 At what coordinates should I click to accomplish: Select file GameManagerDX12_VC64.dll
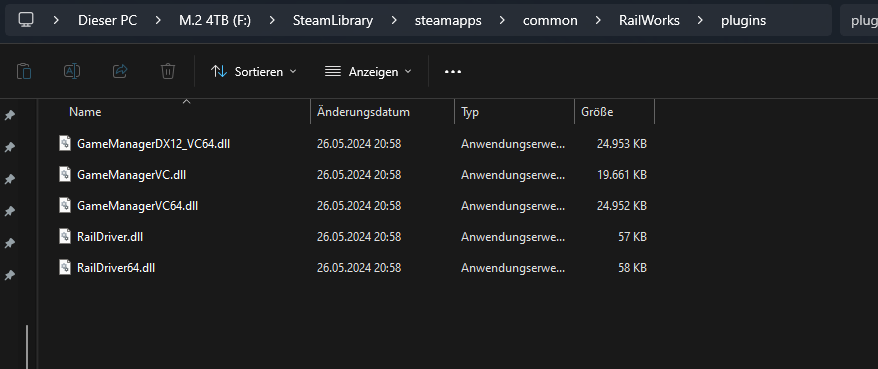pos(153,144)
